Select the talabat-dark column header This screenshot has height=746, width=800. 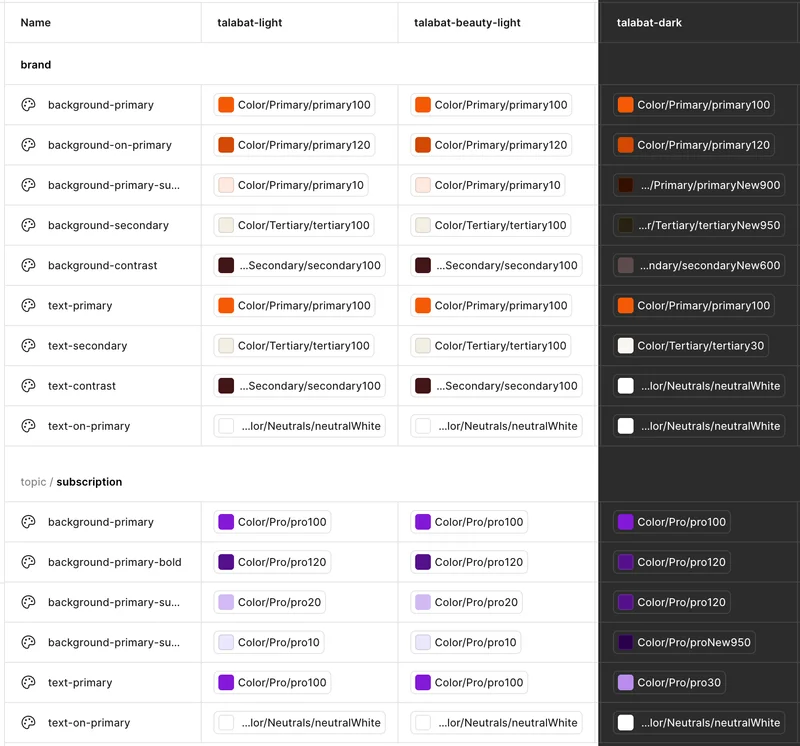click(649, 22)
